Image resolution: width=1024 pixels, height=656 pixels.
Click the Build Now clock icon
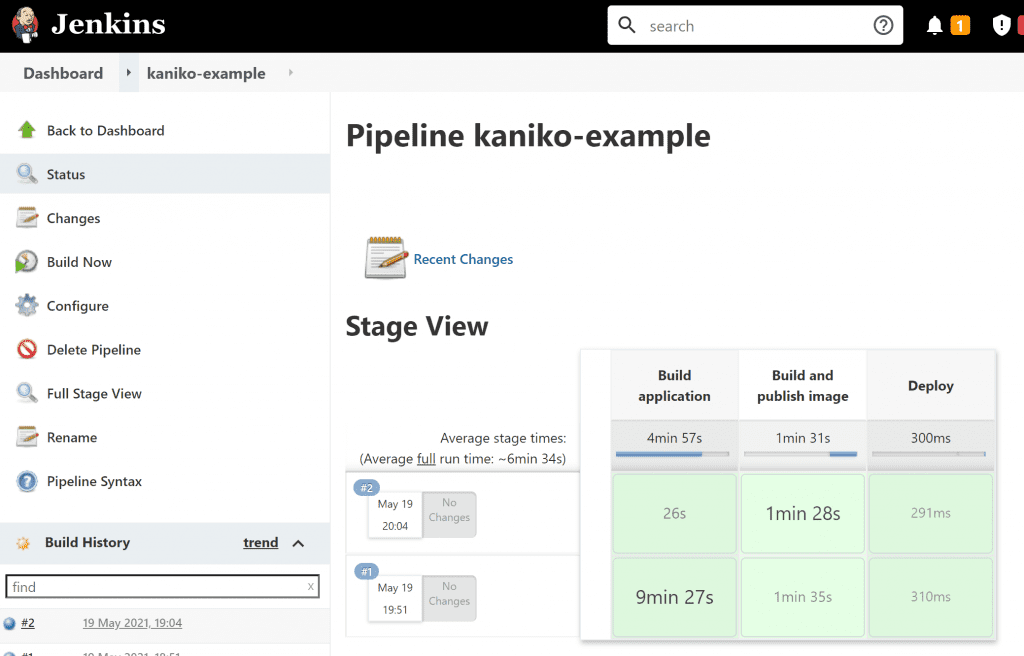point(27,262)
